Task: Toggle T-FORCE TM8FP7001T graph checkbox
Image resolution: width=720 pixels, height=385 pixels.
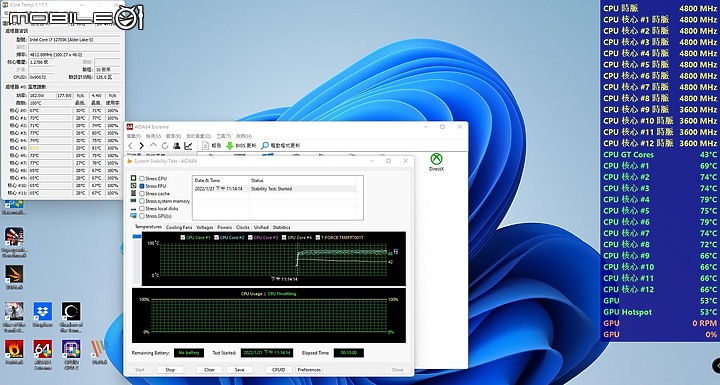Action: tap(318, 238)
